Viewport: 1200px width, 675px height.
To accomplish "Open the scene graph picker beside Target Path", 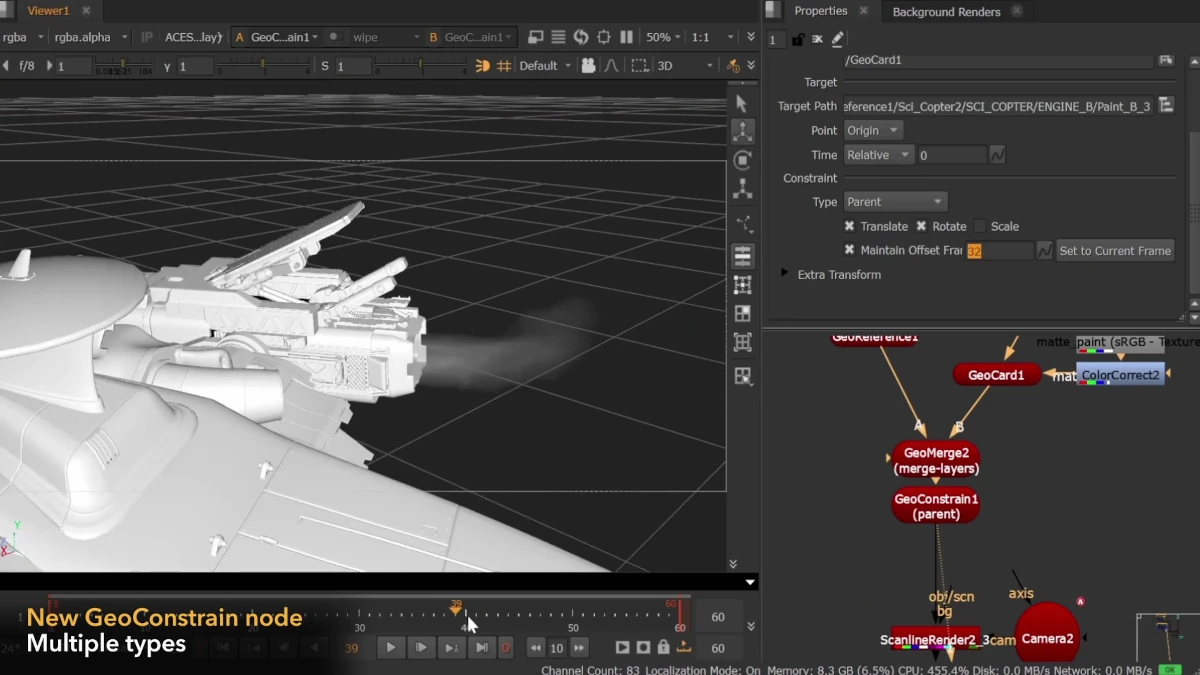I will (1166, 105).
